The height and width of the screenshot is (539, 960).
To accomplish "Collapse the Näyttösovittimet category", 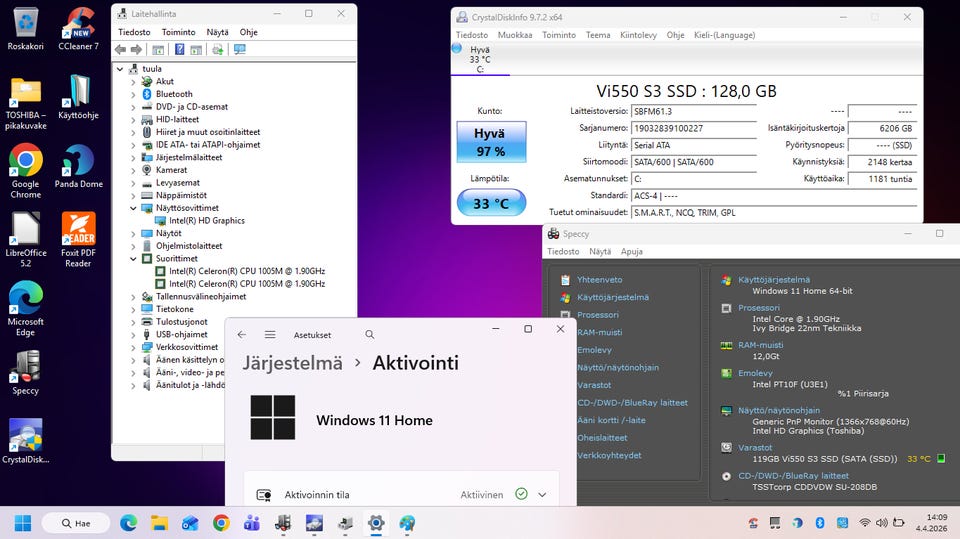I will click(x=133, y=208).
